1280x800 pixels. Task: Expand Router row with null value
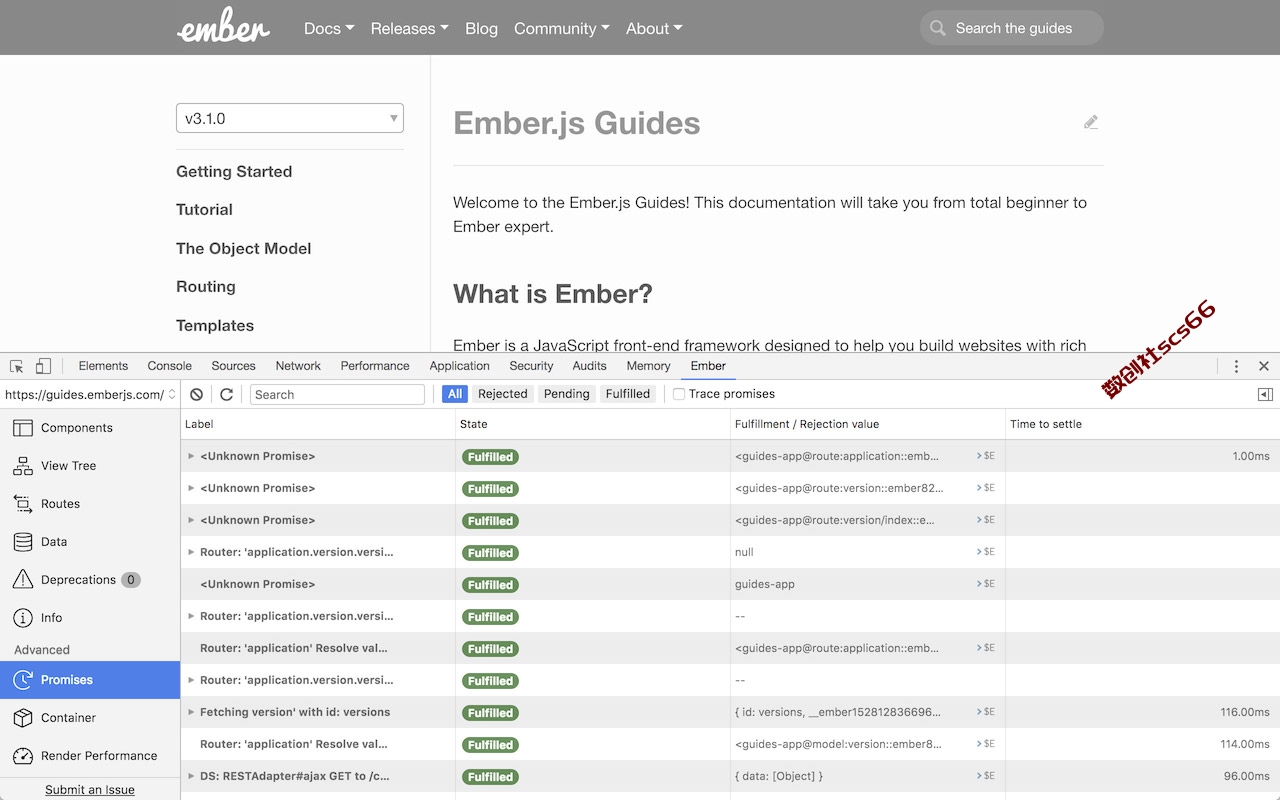(191, 552)
